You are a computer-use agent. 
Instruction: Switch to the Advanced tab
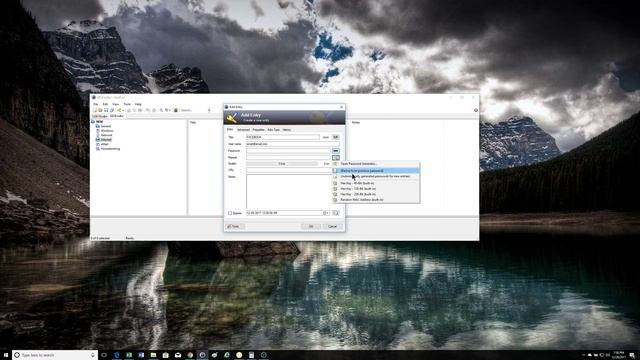coord(243,130)
